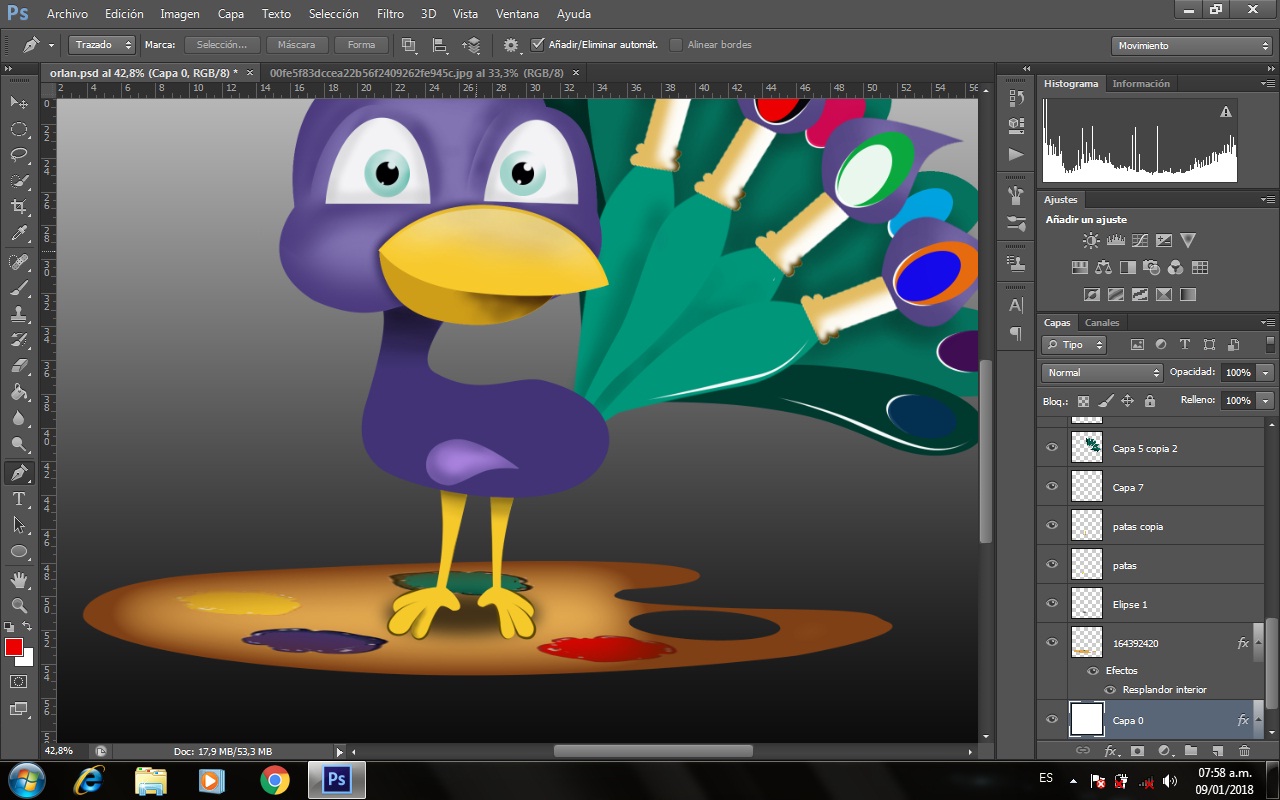The width and height of the screenshot is (1280, 800).
Task: Select the Paint Bucket tool
Action: (19, 392)
